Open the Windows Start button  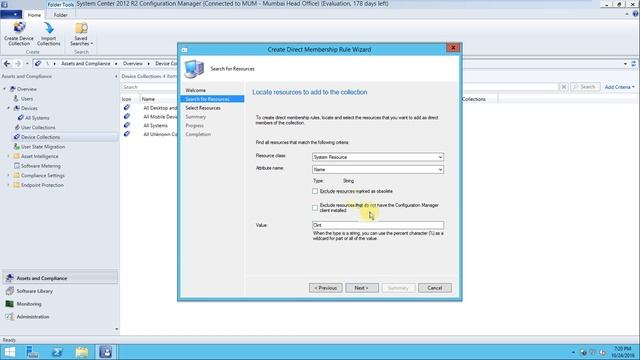pos(10,352)
